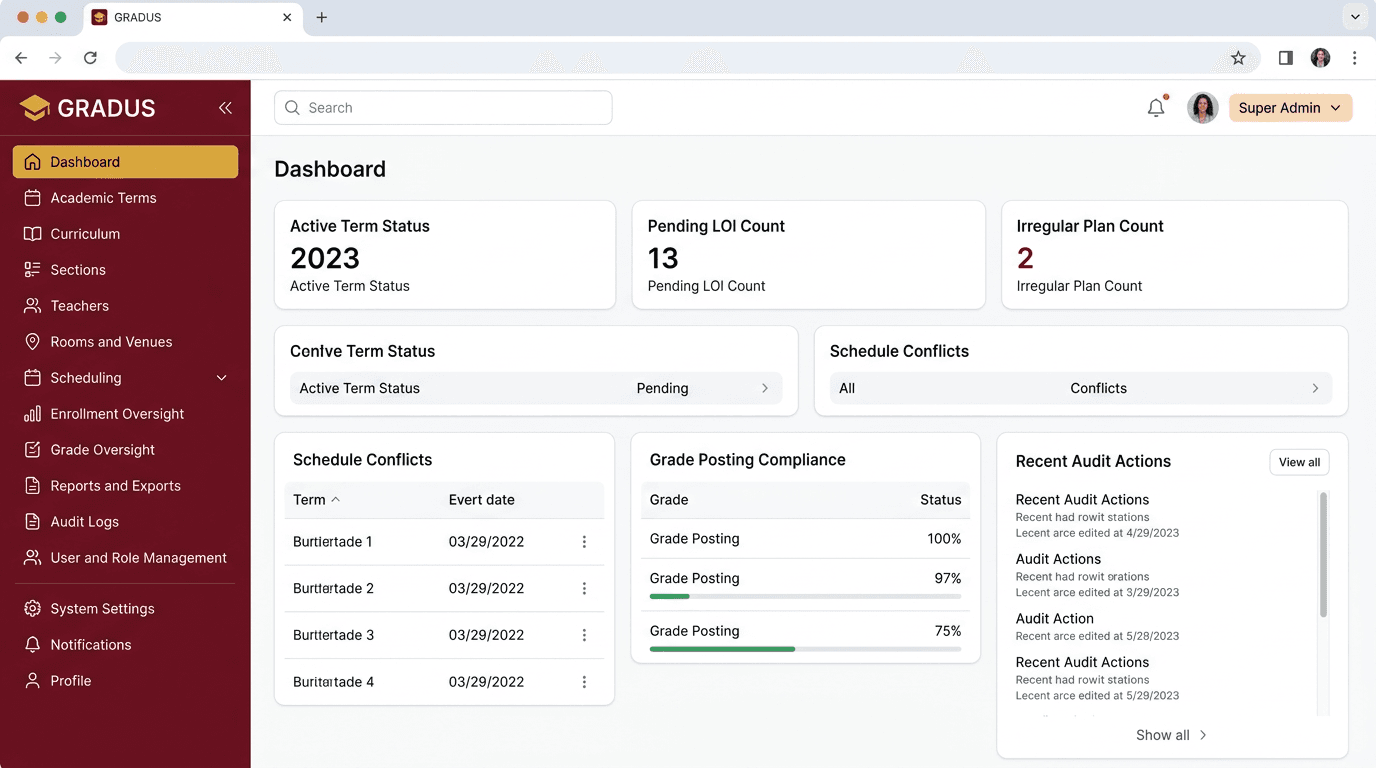Open the Super Admin dropdown

1290,107
